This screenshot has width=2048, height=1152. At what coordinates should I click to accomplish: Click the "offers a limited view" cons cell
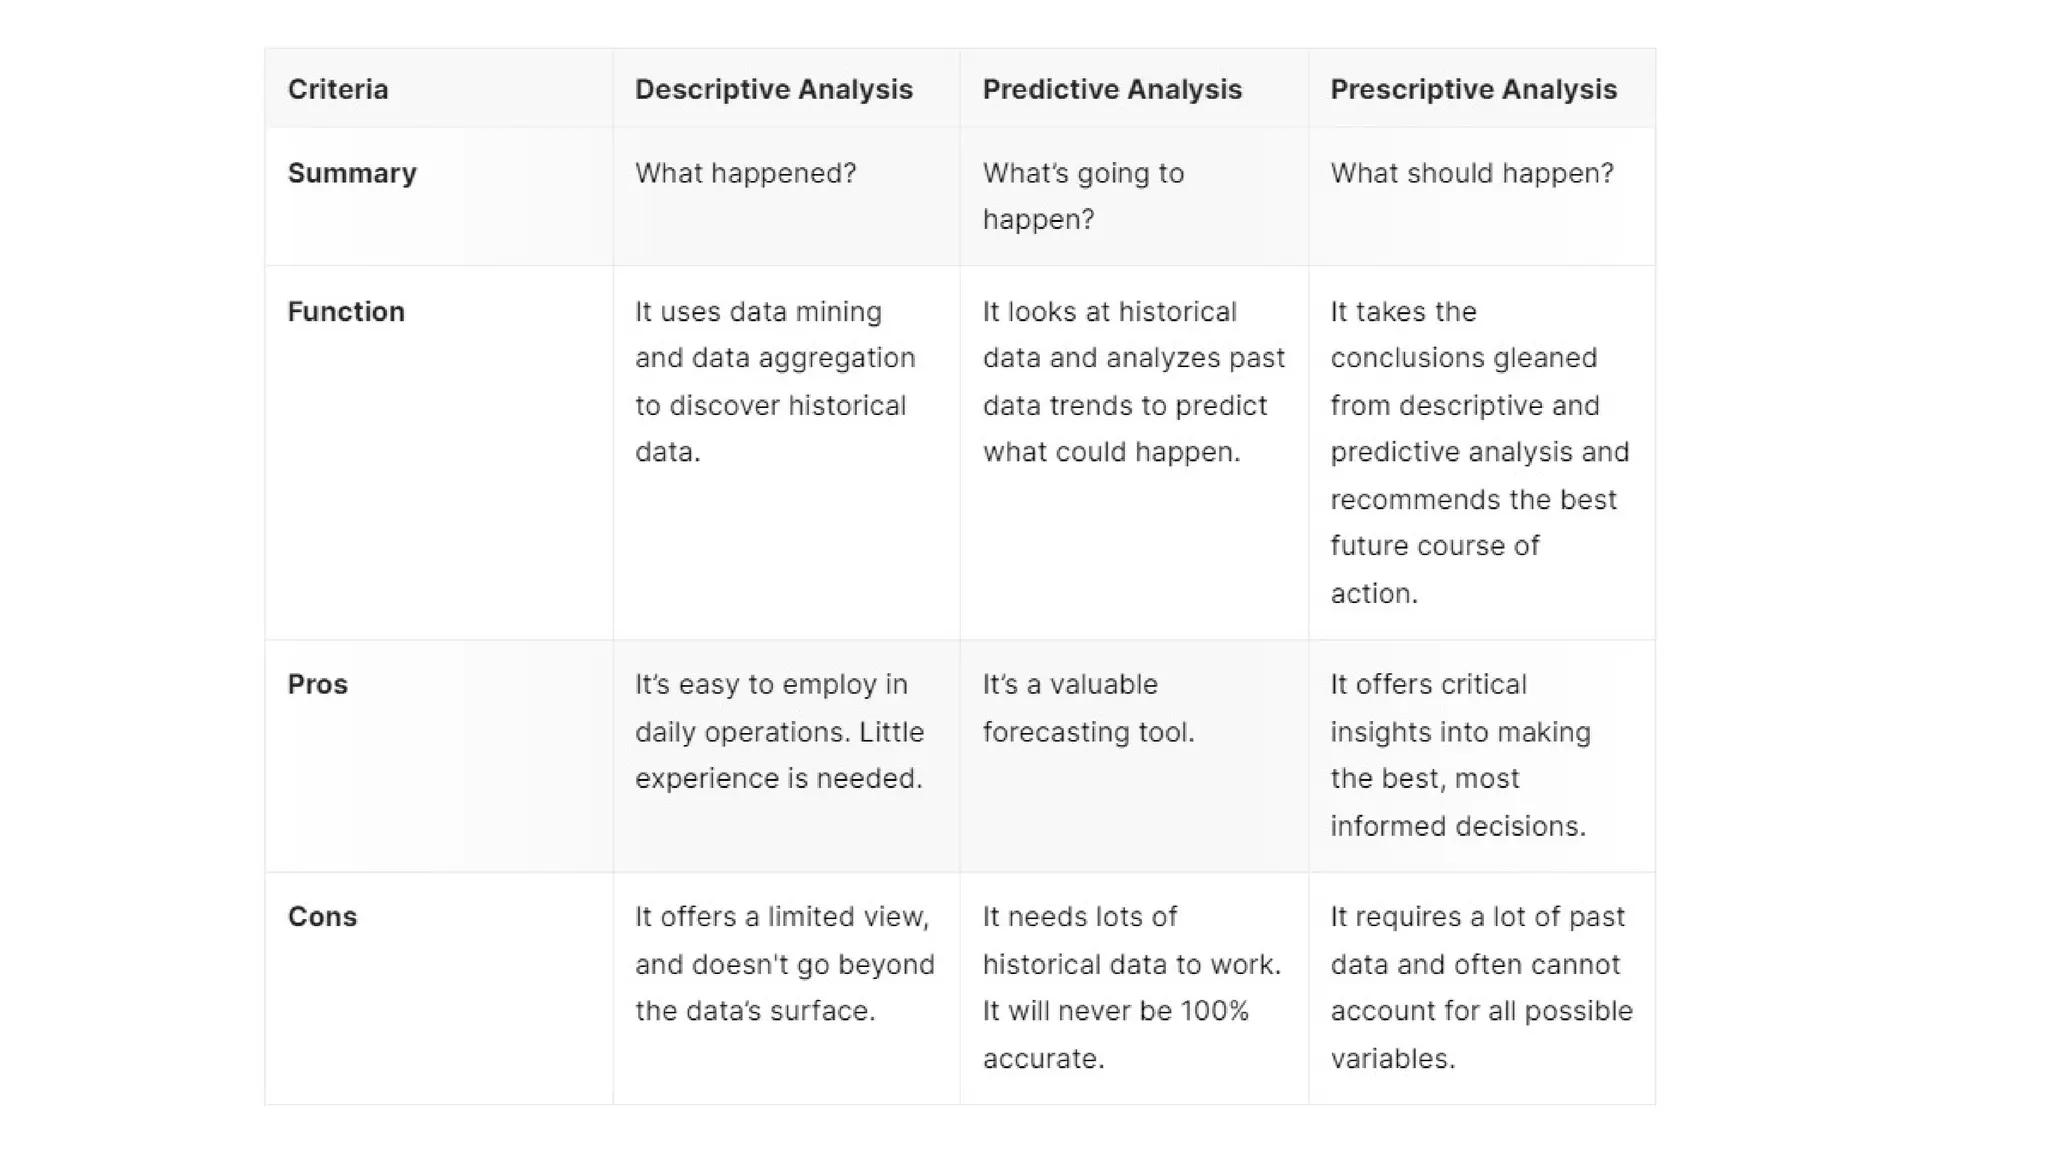(x=784, y=964)
